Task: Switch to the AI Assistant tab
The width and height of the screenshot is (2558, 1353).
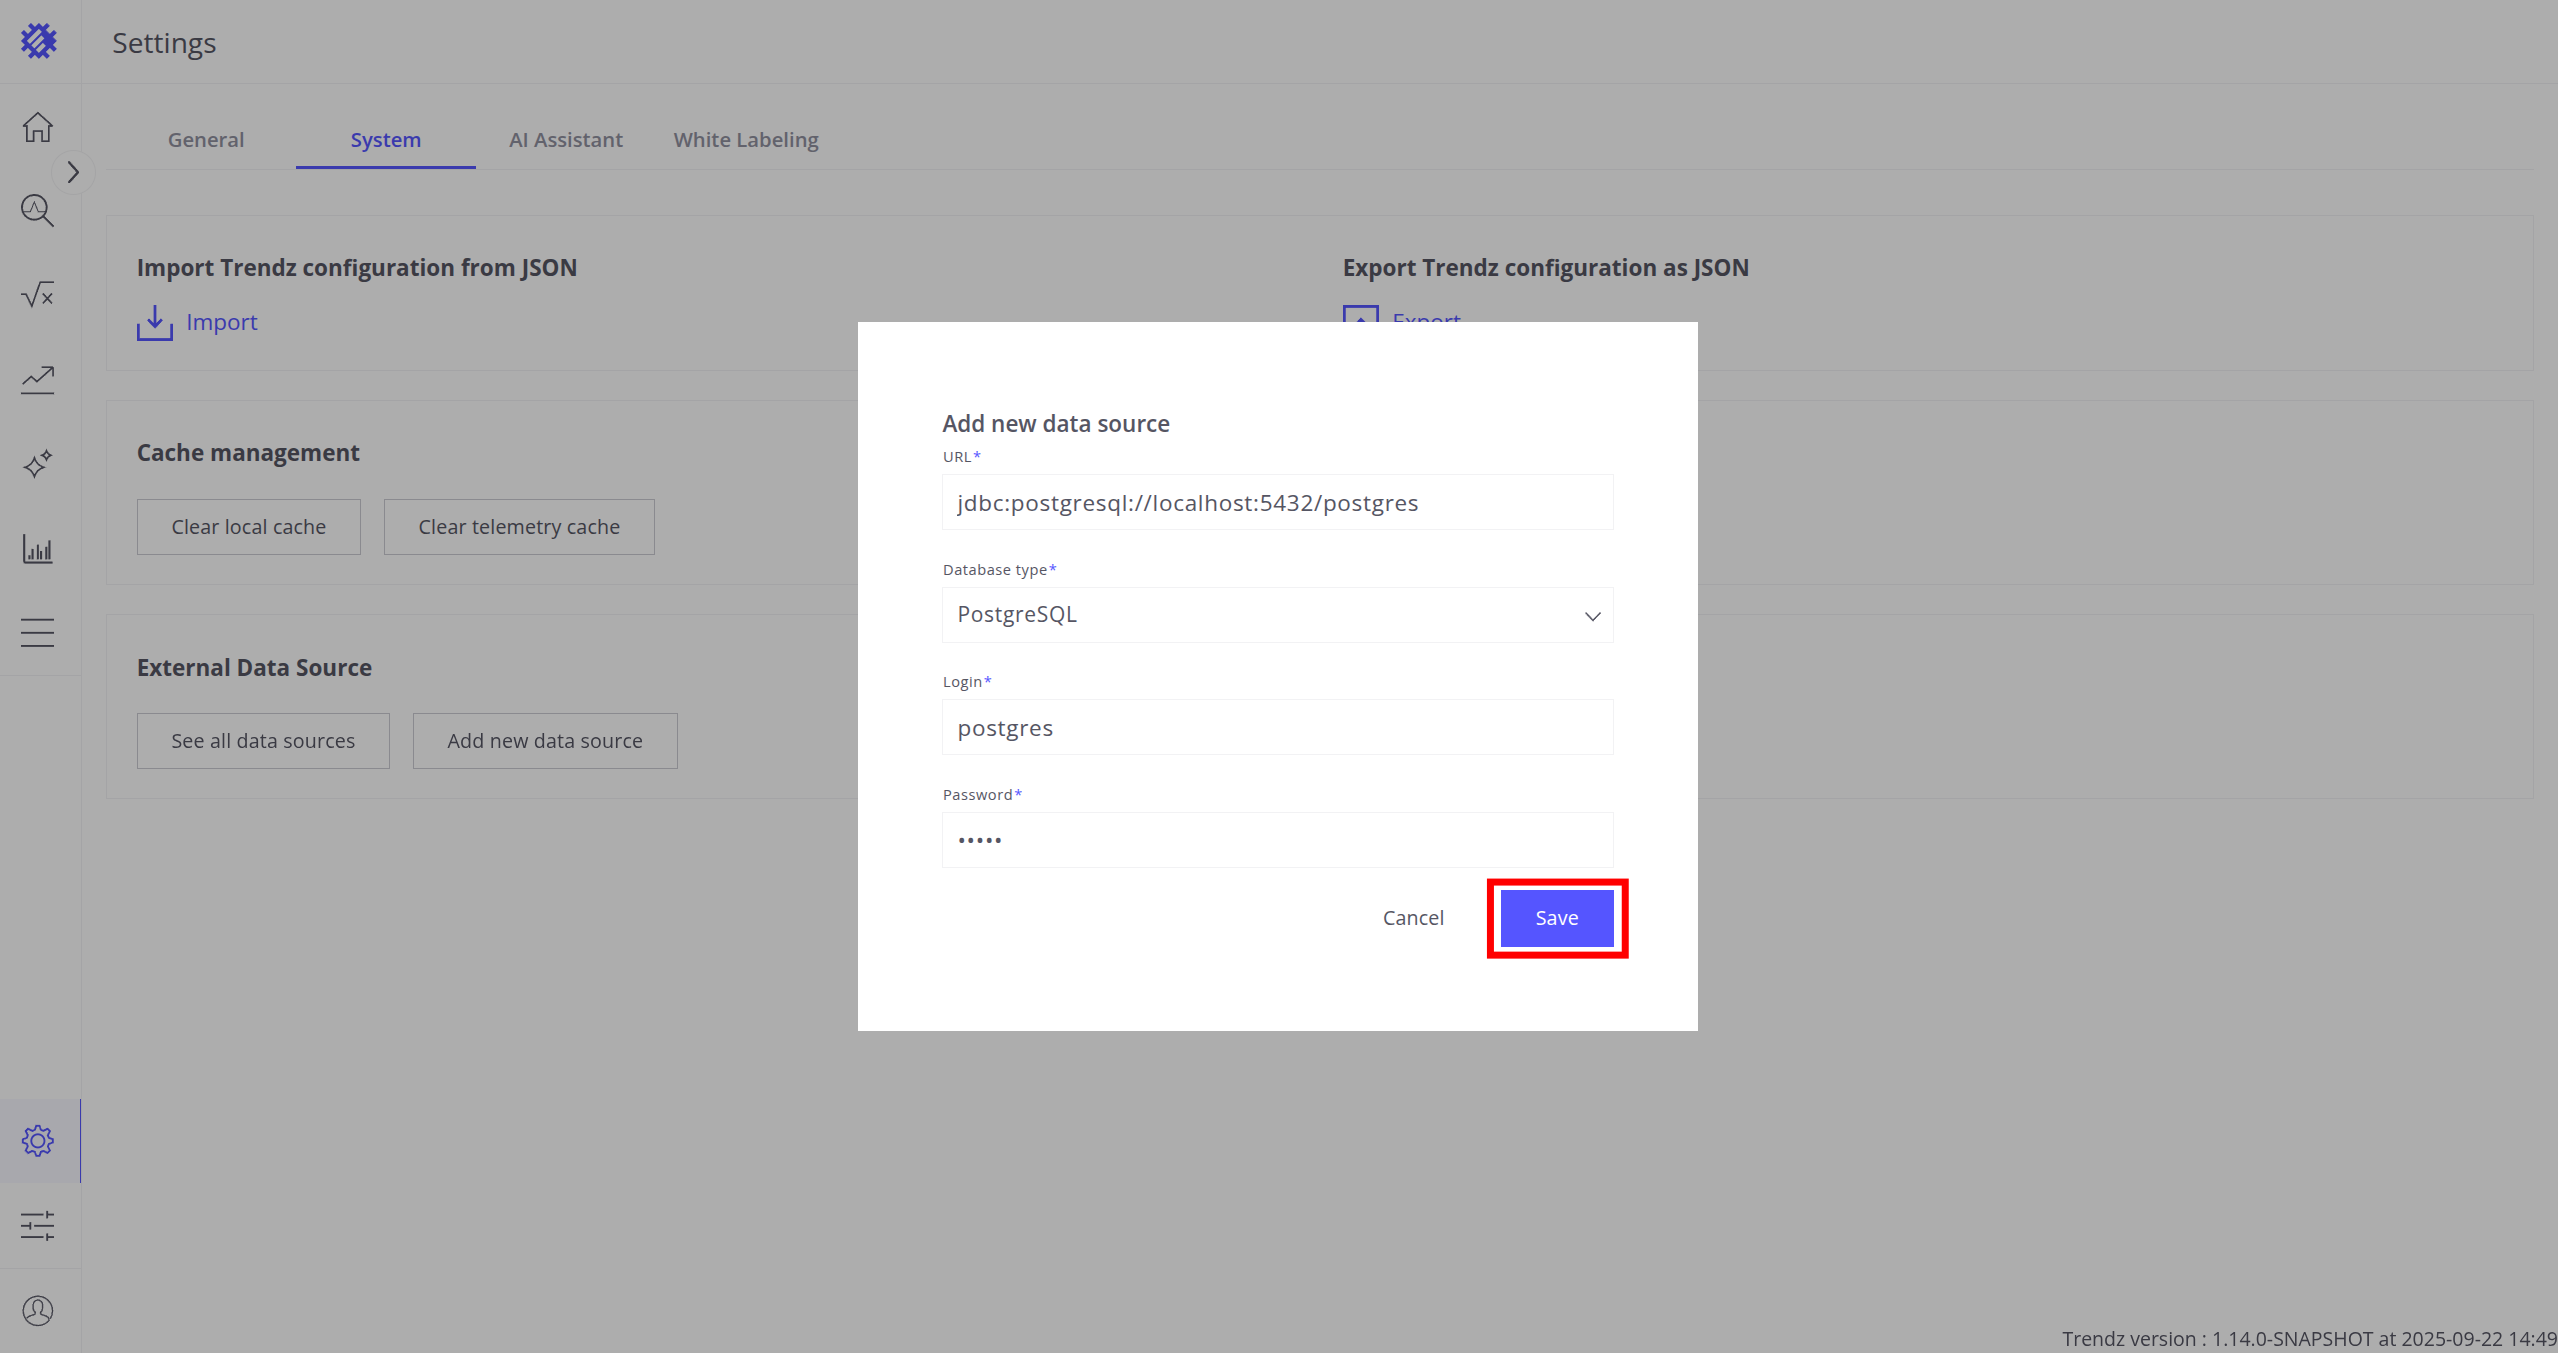Action: (x=565, y=140)
